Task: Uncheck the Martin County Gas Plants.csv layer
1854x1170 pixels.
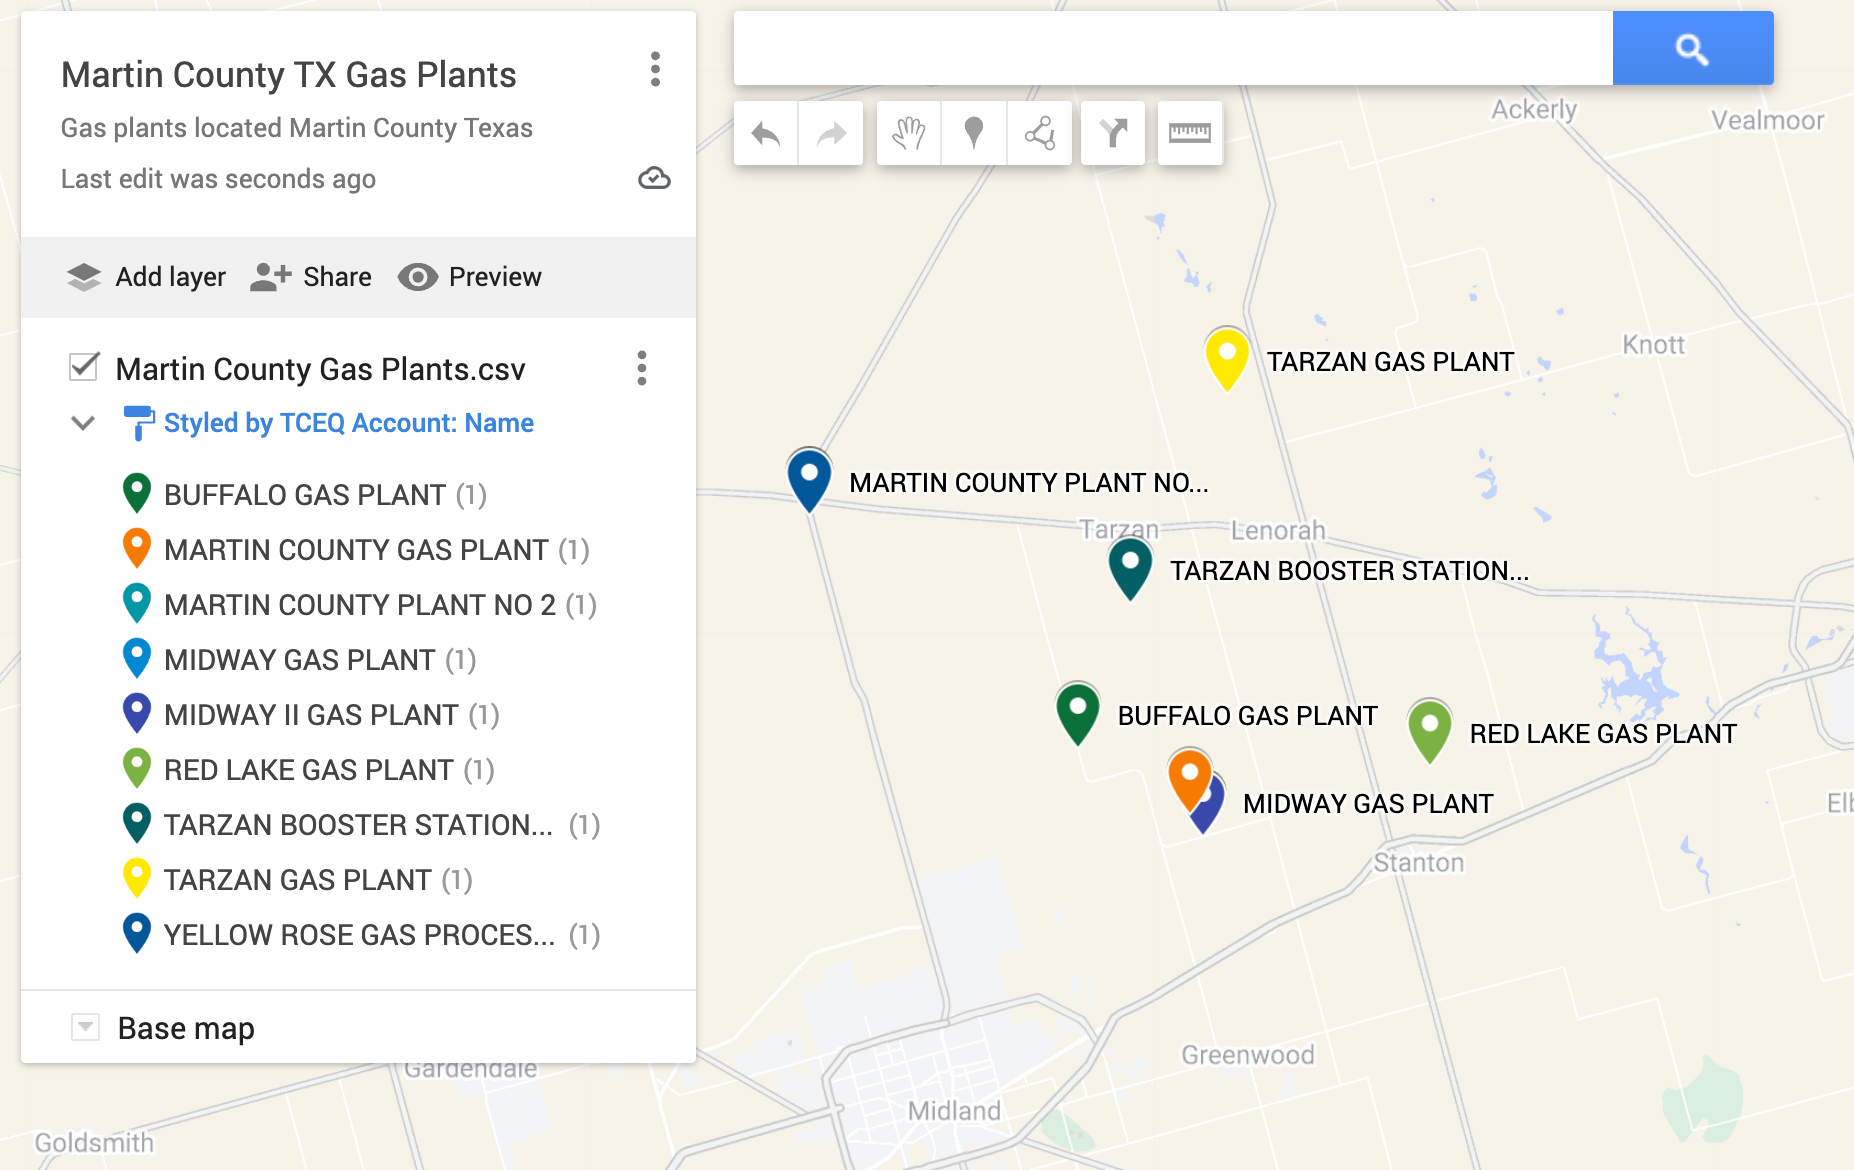Action: [x=84, y=367]
